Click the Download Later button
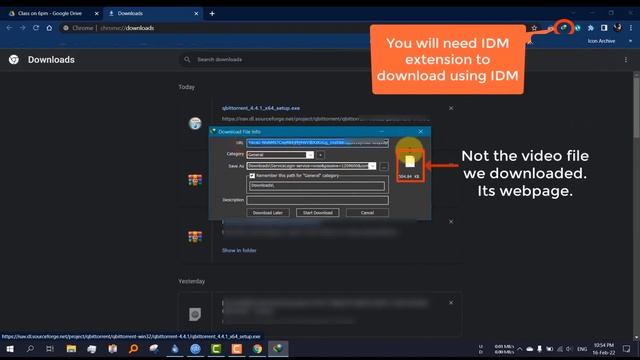 [268, 213]
